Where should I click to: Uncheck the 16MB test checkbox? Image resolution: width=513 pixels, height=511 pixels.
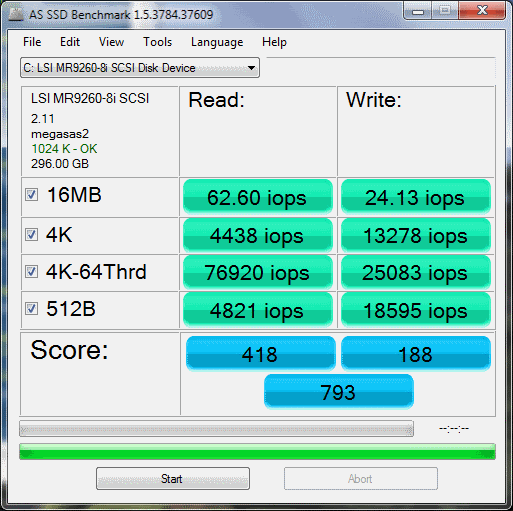(31, 195)
